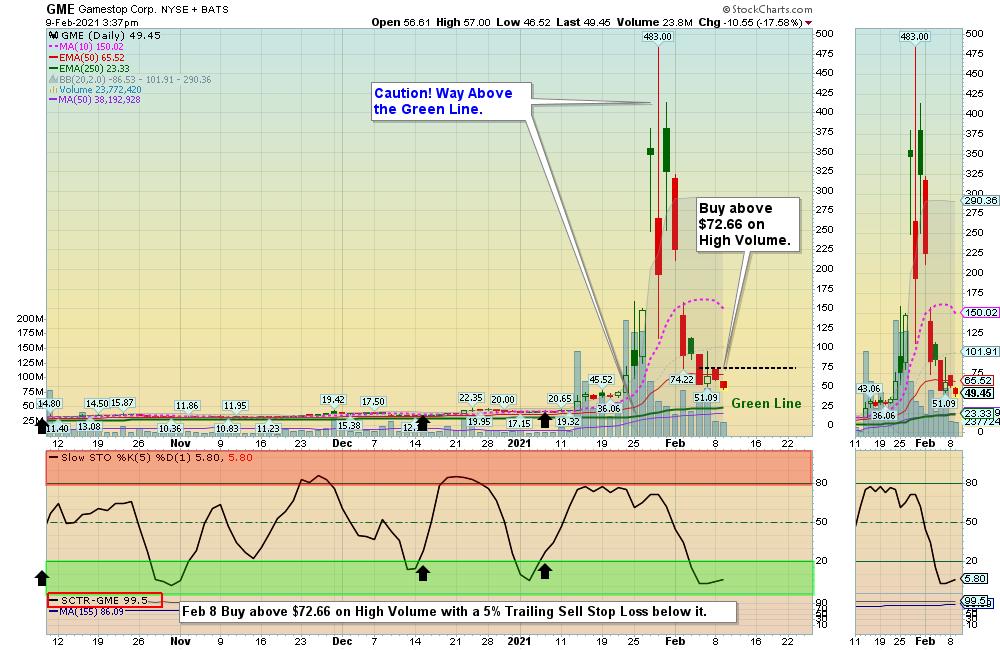Click the Slow STO %K red line icon

click(53, 458)
